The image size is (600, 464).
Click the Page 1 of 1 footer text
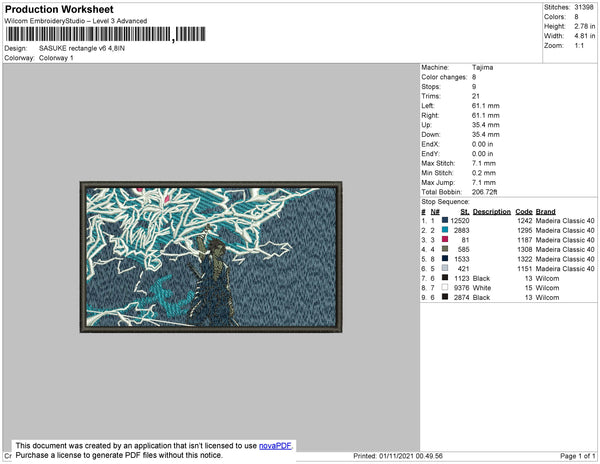(575, 456)
